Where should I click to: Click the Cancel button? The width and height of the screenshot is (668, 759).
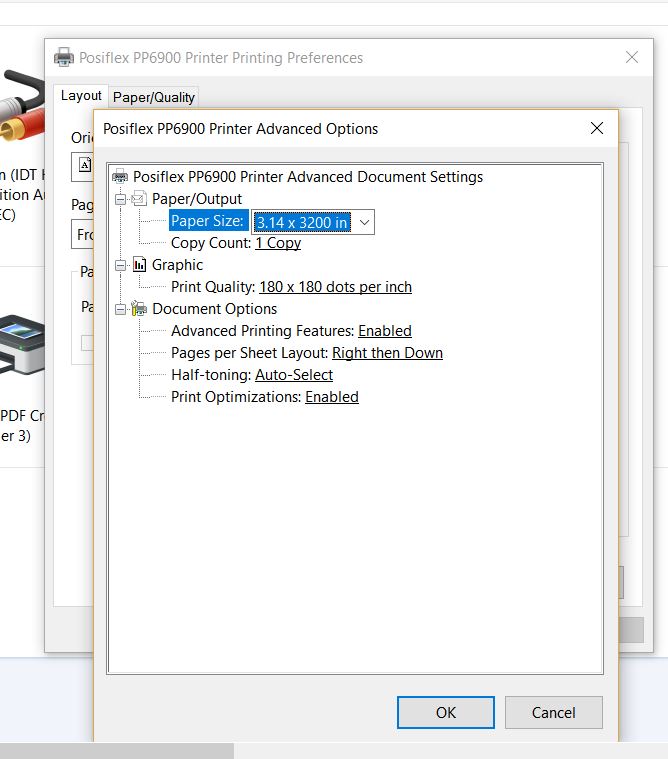point(554,713)
